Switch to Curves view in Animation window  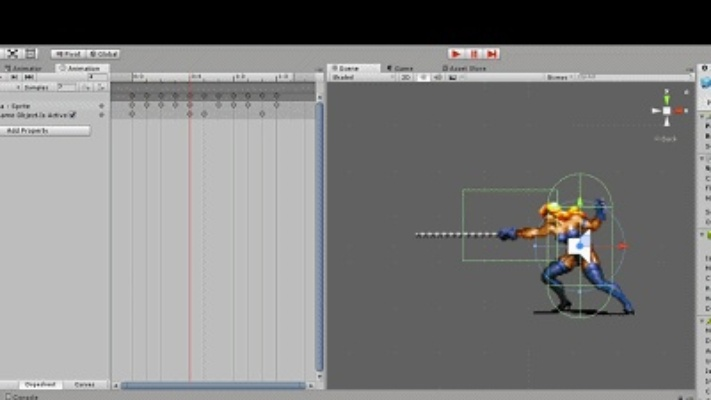tap(84, 384)
